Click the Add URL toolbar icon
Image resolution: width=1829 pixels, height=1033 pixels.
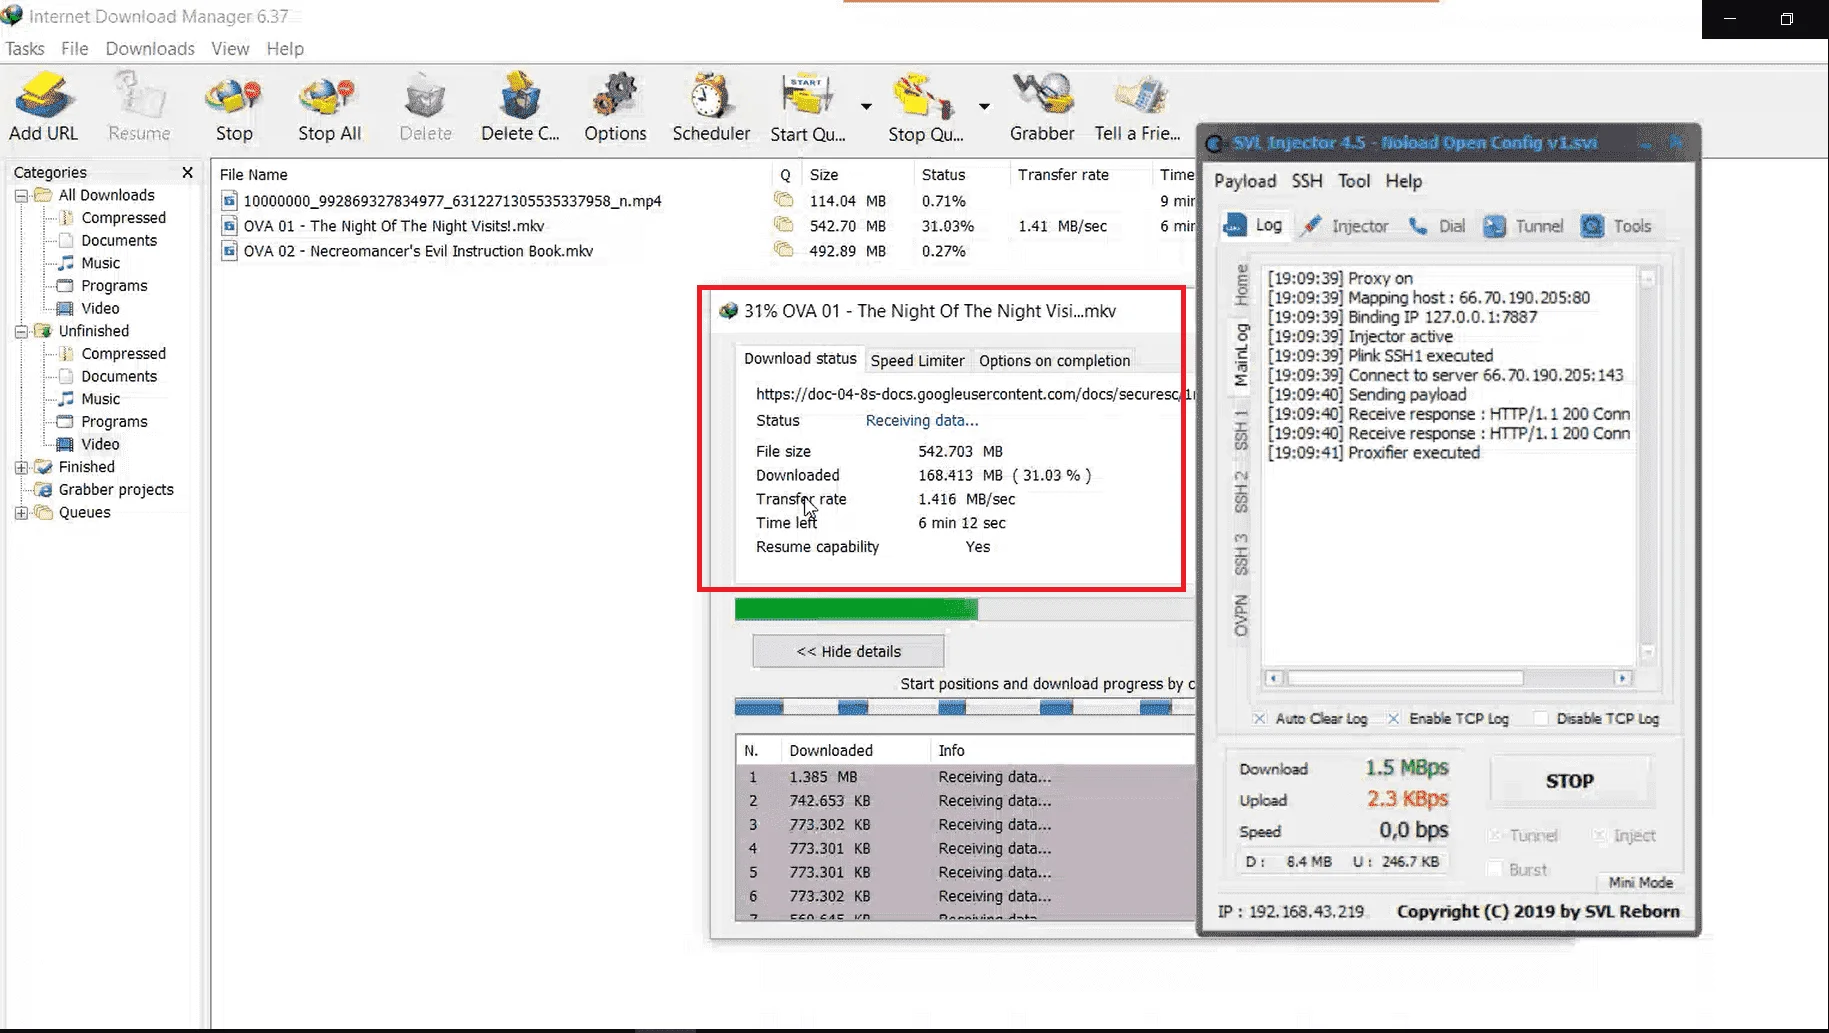click(43, 96)
